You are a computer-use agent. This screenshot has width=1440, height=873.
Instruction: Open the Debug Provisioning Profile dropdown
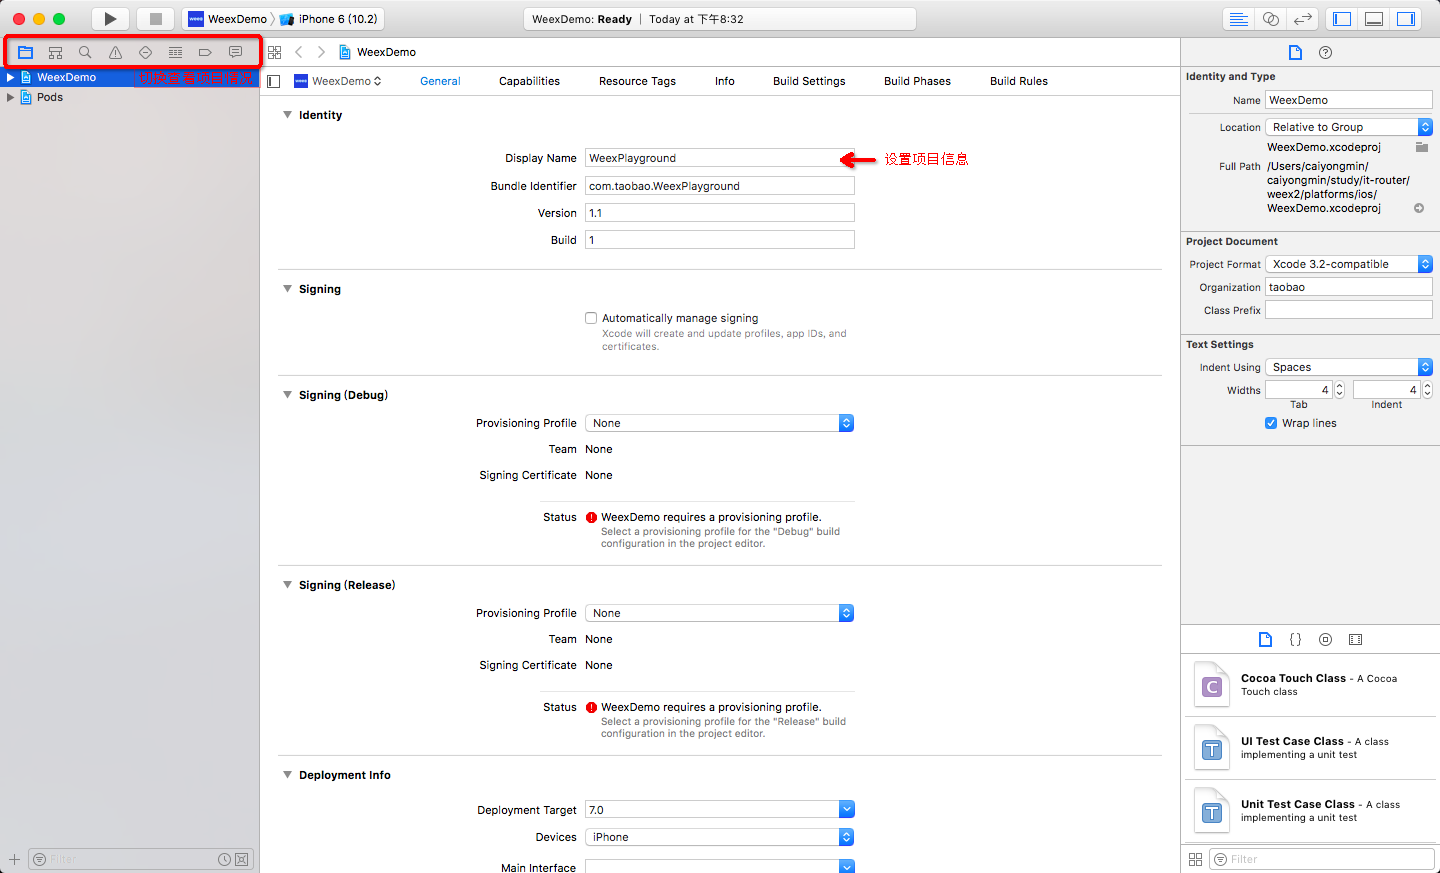tap(720, 423)
